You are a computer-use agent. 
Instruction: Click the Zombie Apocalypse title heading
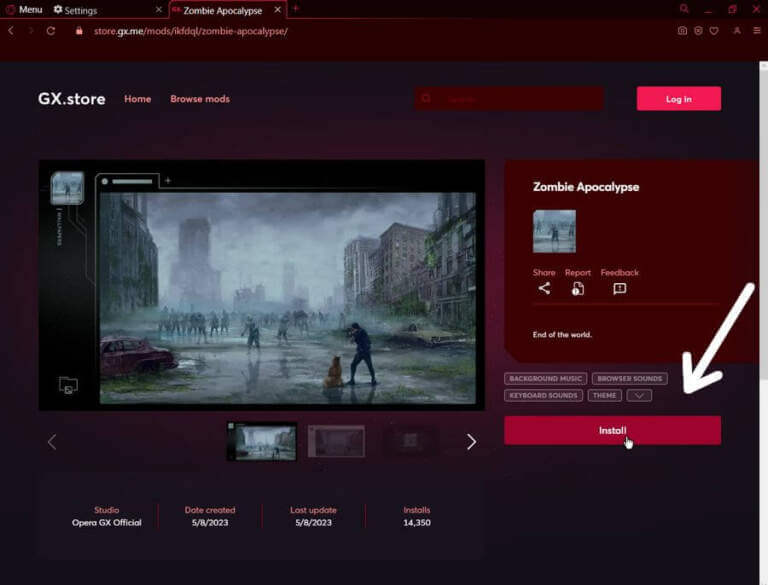coord(586,187)
